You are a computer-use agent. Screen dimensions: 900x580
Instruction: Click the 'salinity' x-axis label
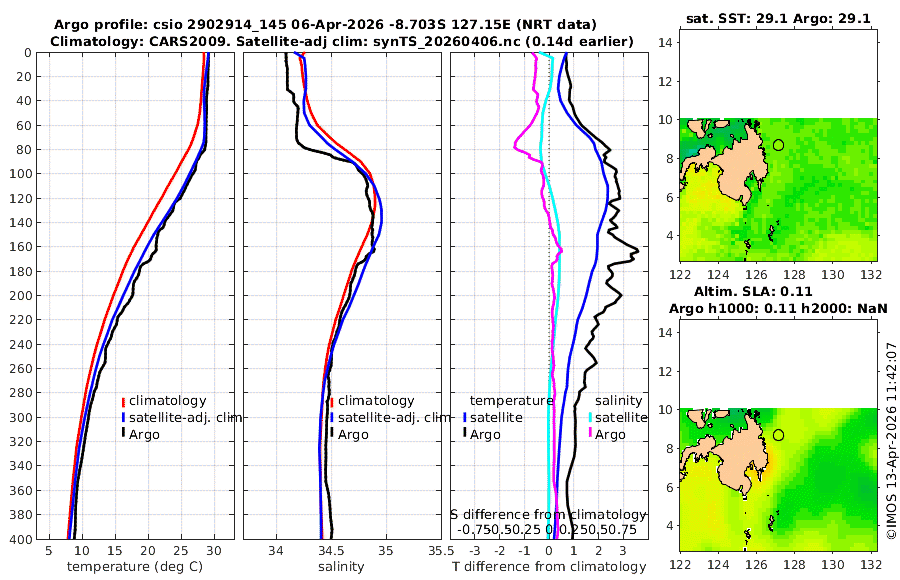(x=341, y=566)
